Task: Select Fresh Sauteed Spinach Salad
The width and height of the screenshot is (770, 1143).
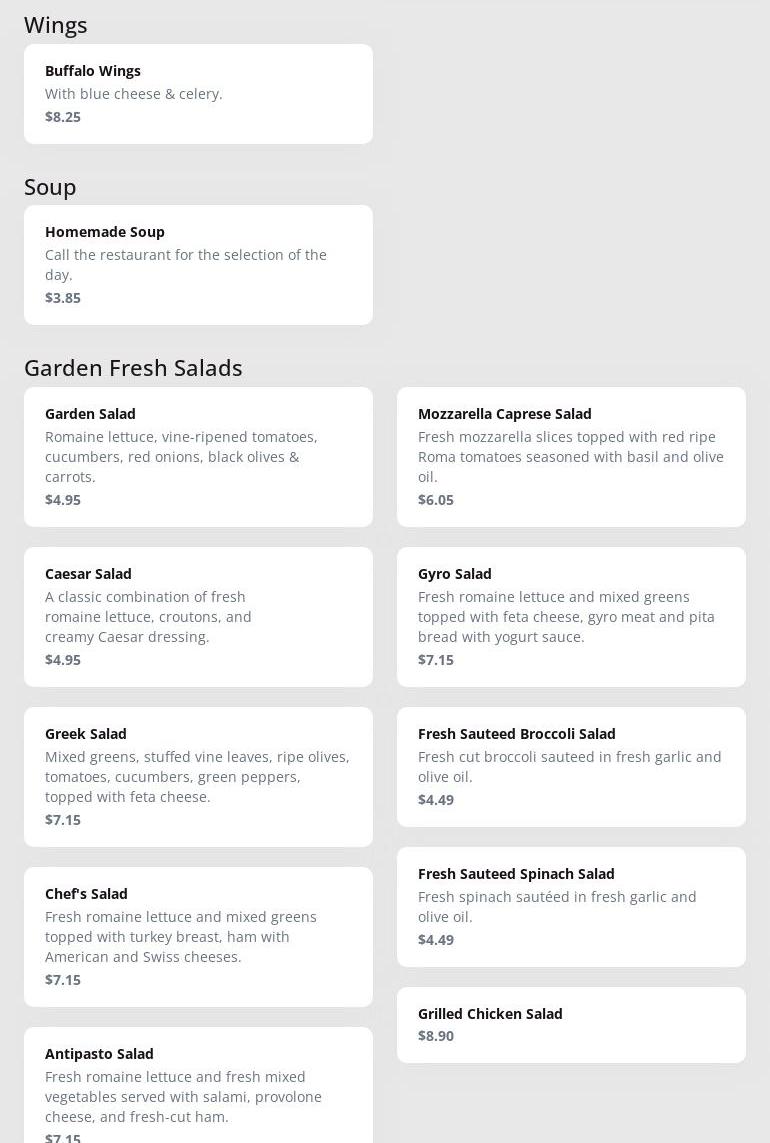Action: click(x=571, y=906)
